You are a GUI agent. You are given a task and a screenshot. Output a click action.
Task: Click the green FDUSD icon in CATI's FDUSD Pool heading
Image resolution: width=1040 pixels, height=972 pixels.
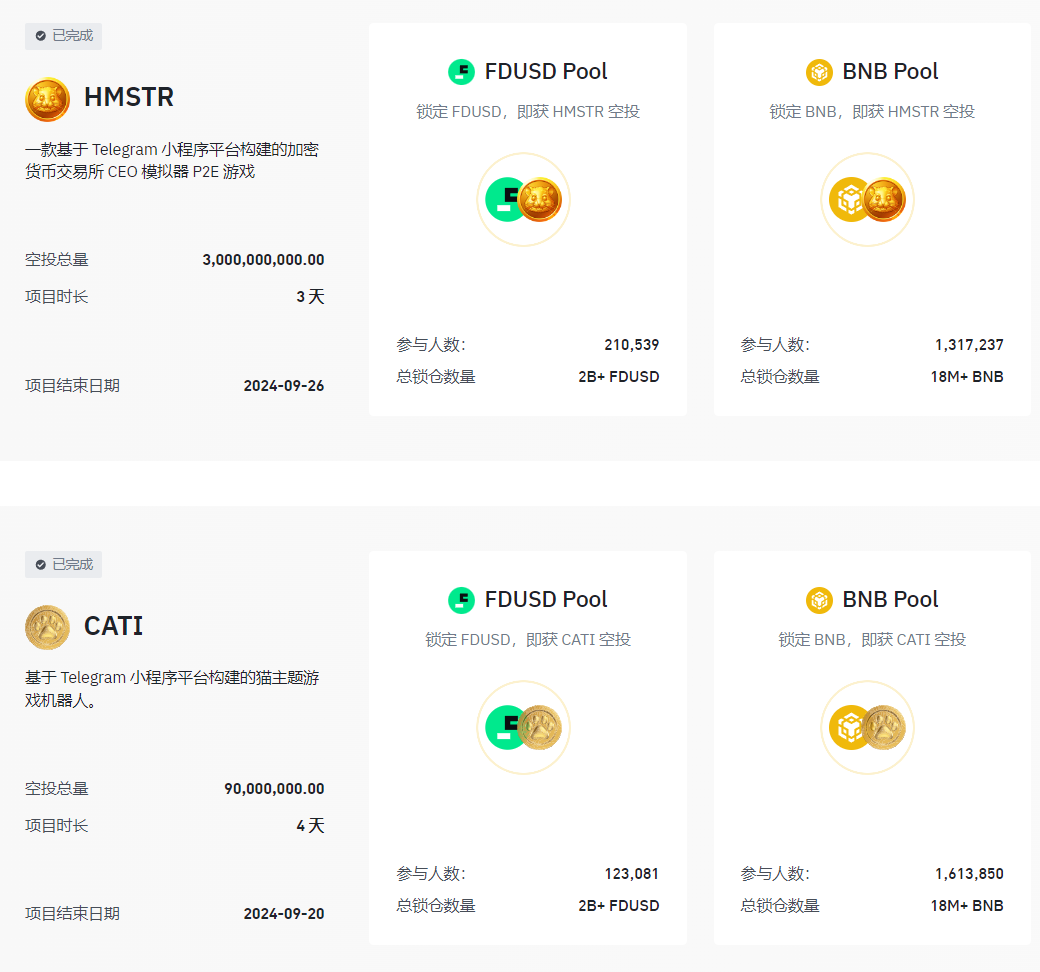pyautogui.click(x=462, y=600)
